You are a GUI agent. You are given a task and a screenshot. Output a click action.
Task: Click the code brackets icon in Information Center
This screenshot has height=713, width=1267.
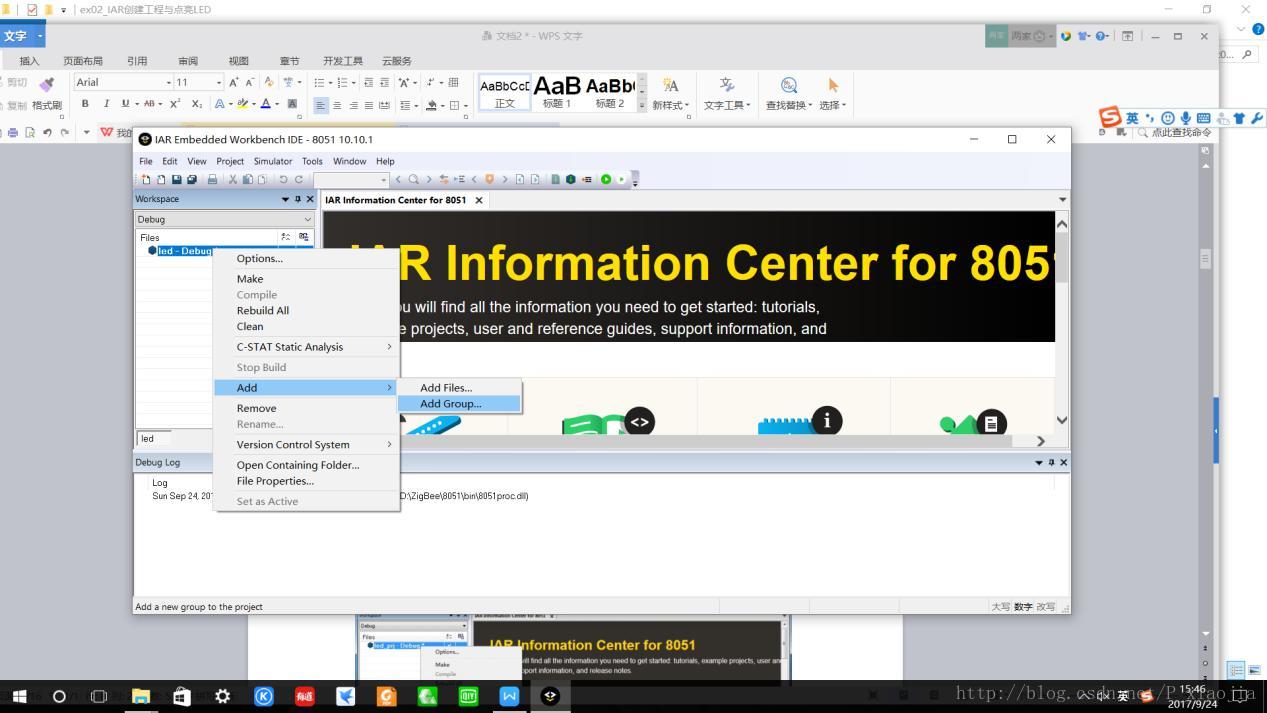coord(639,422)
